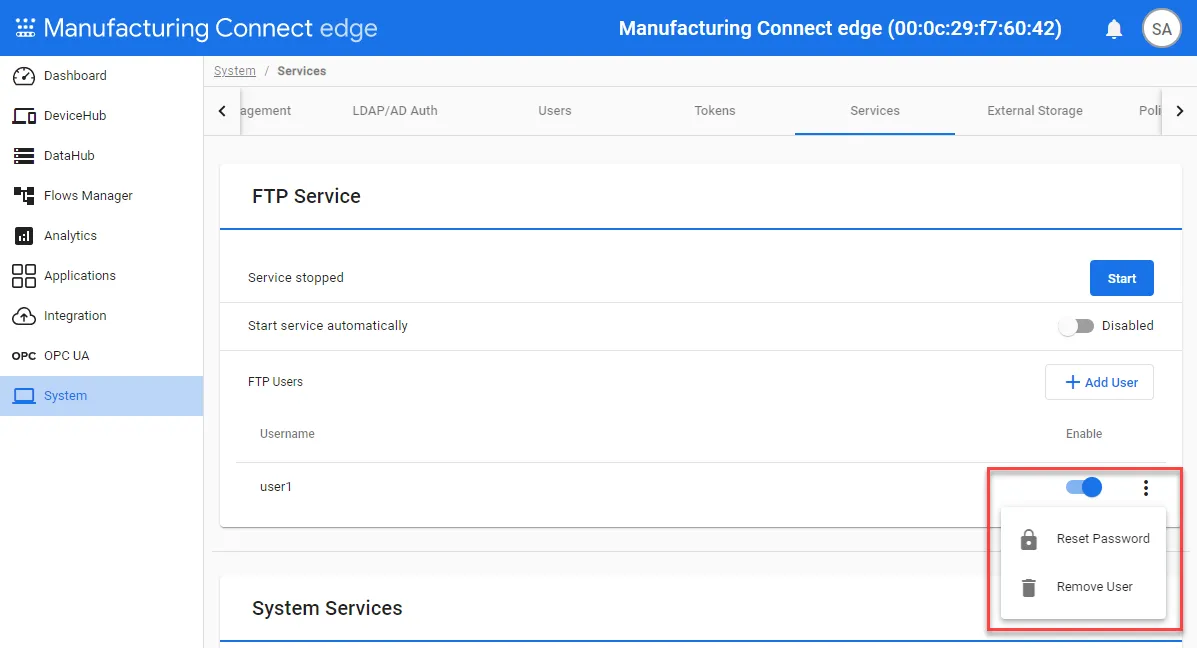The image size is (1197, 648).
Task: Open the External Storage tab
Action: pos(1034,111)
